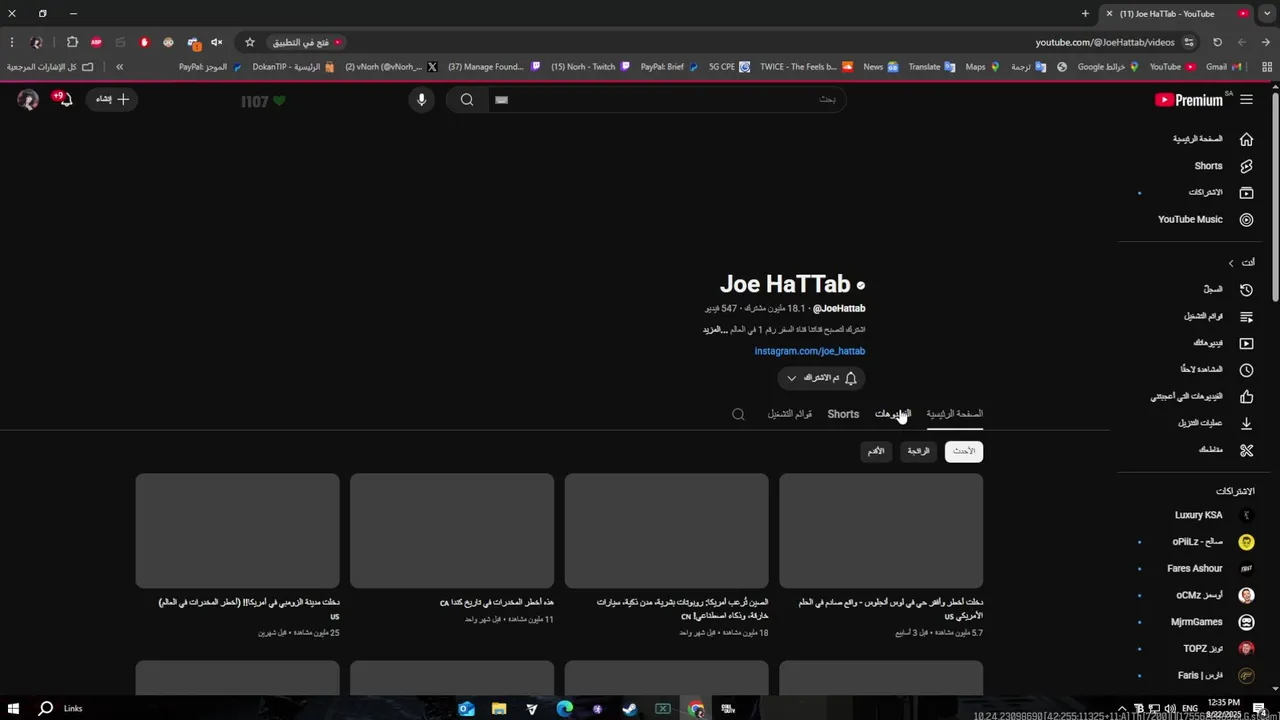Click the search magnifier button

[467, 99]
